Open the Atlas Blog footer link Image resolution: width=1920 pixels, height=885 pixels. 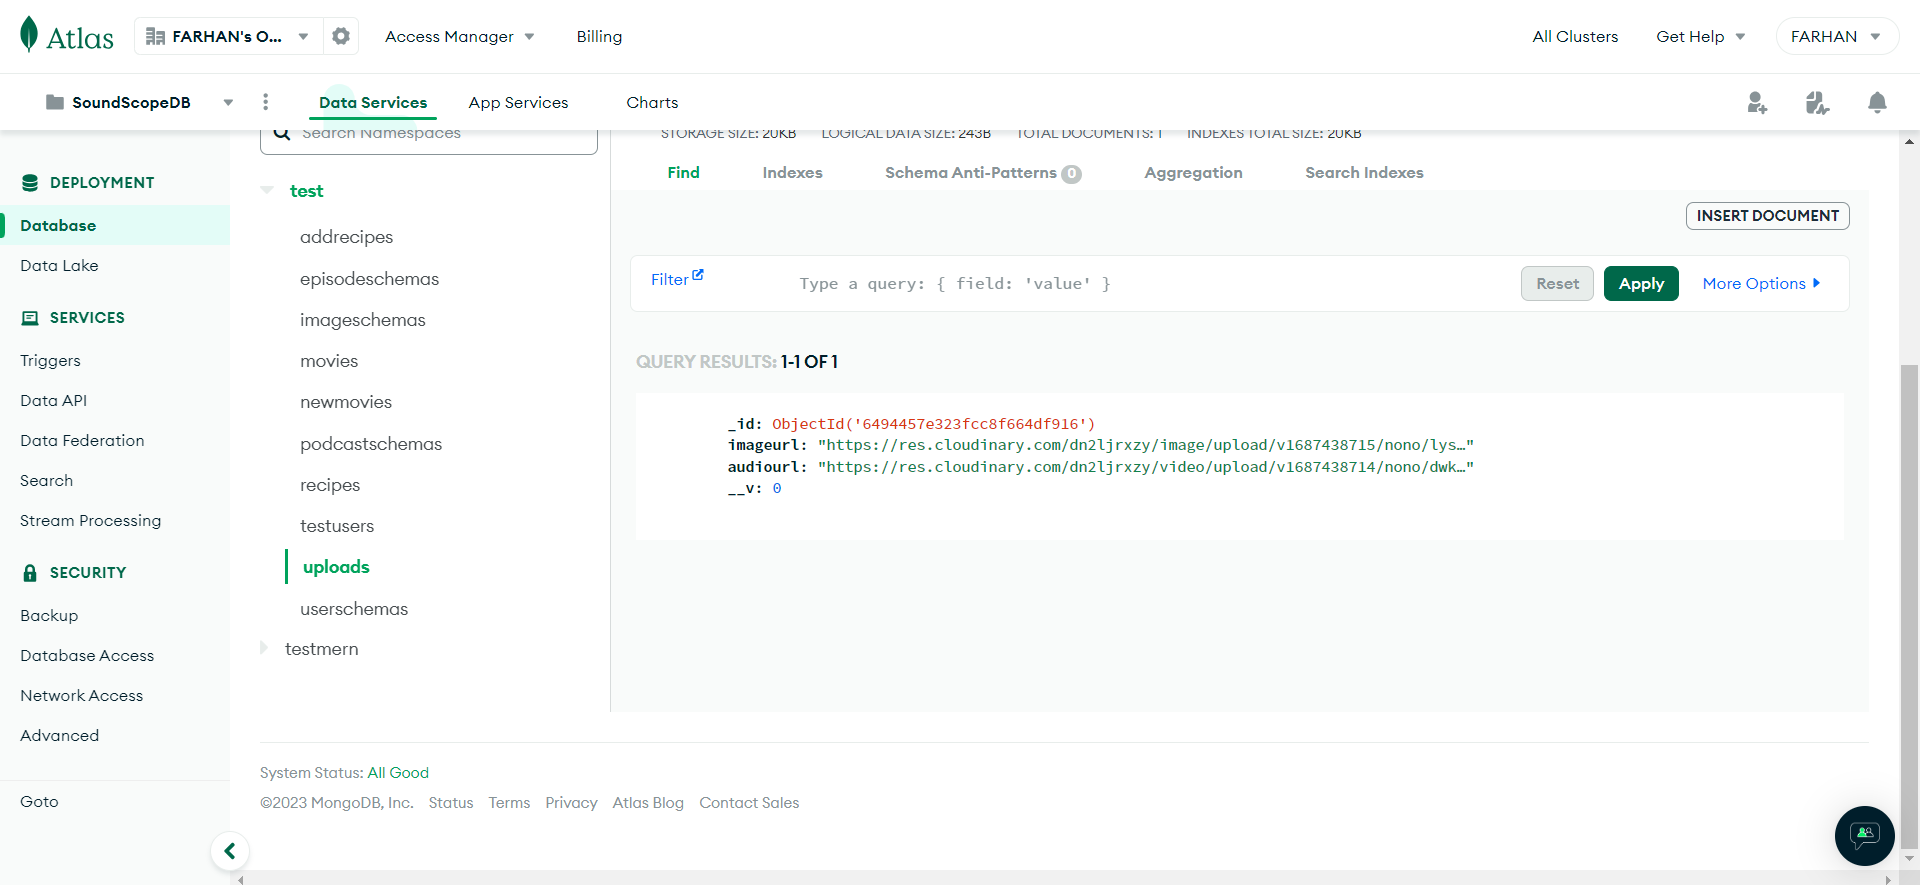point(648,803)
